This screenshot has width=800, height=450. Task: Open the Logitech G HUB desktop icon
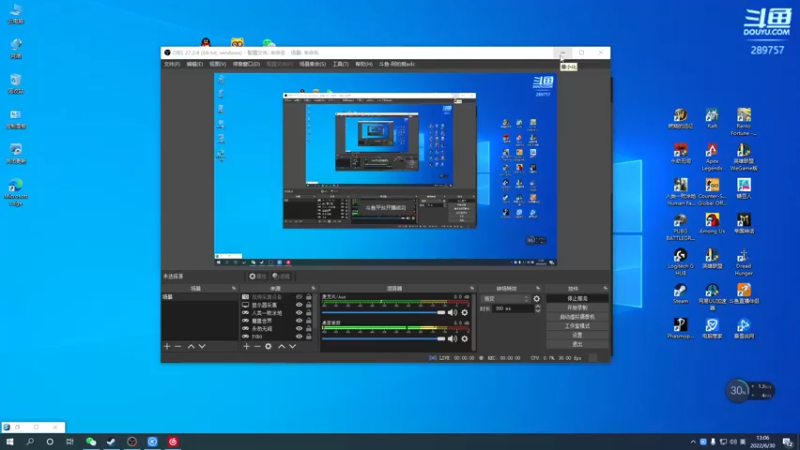pos(680,262)
